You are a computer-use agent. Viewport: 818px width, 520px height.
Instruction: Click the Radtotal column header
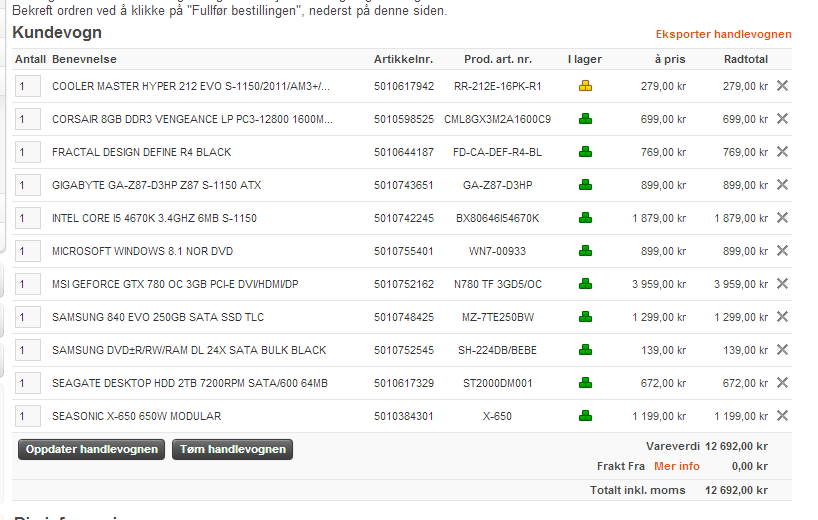(x=746, y=59)
